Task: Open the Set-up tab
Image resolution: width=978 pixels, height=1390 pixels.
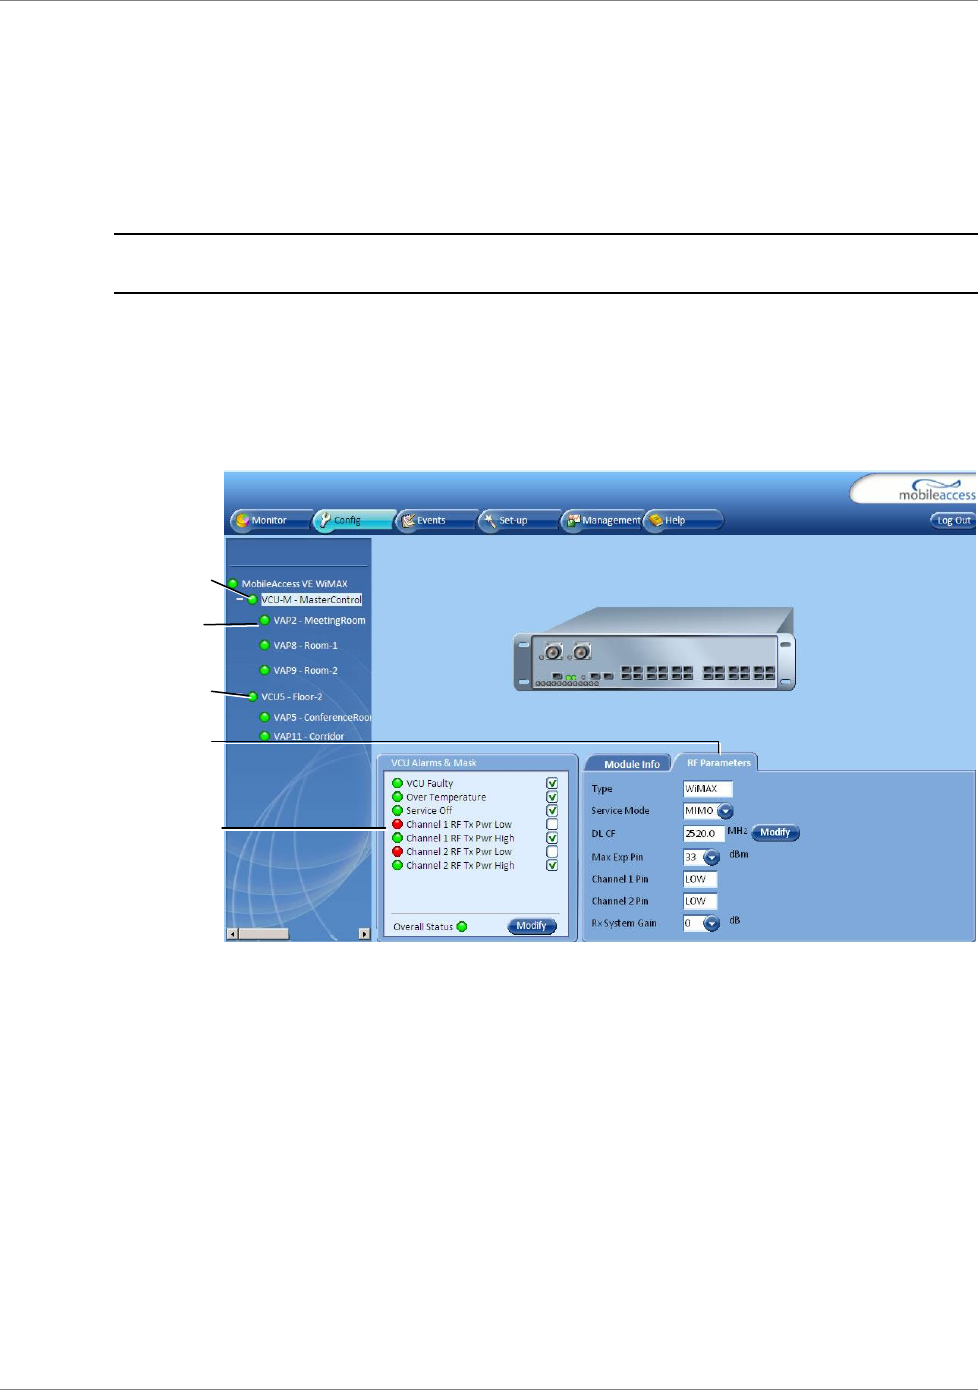Action: pyautogui.click(x=518, y=520)
